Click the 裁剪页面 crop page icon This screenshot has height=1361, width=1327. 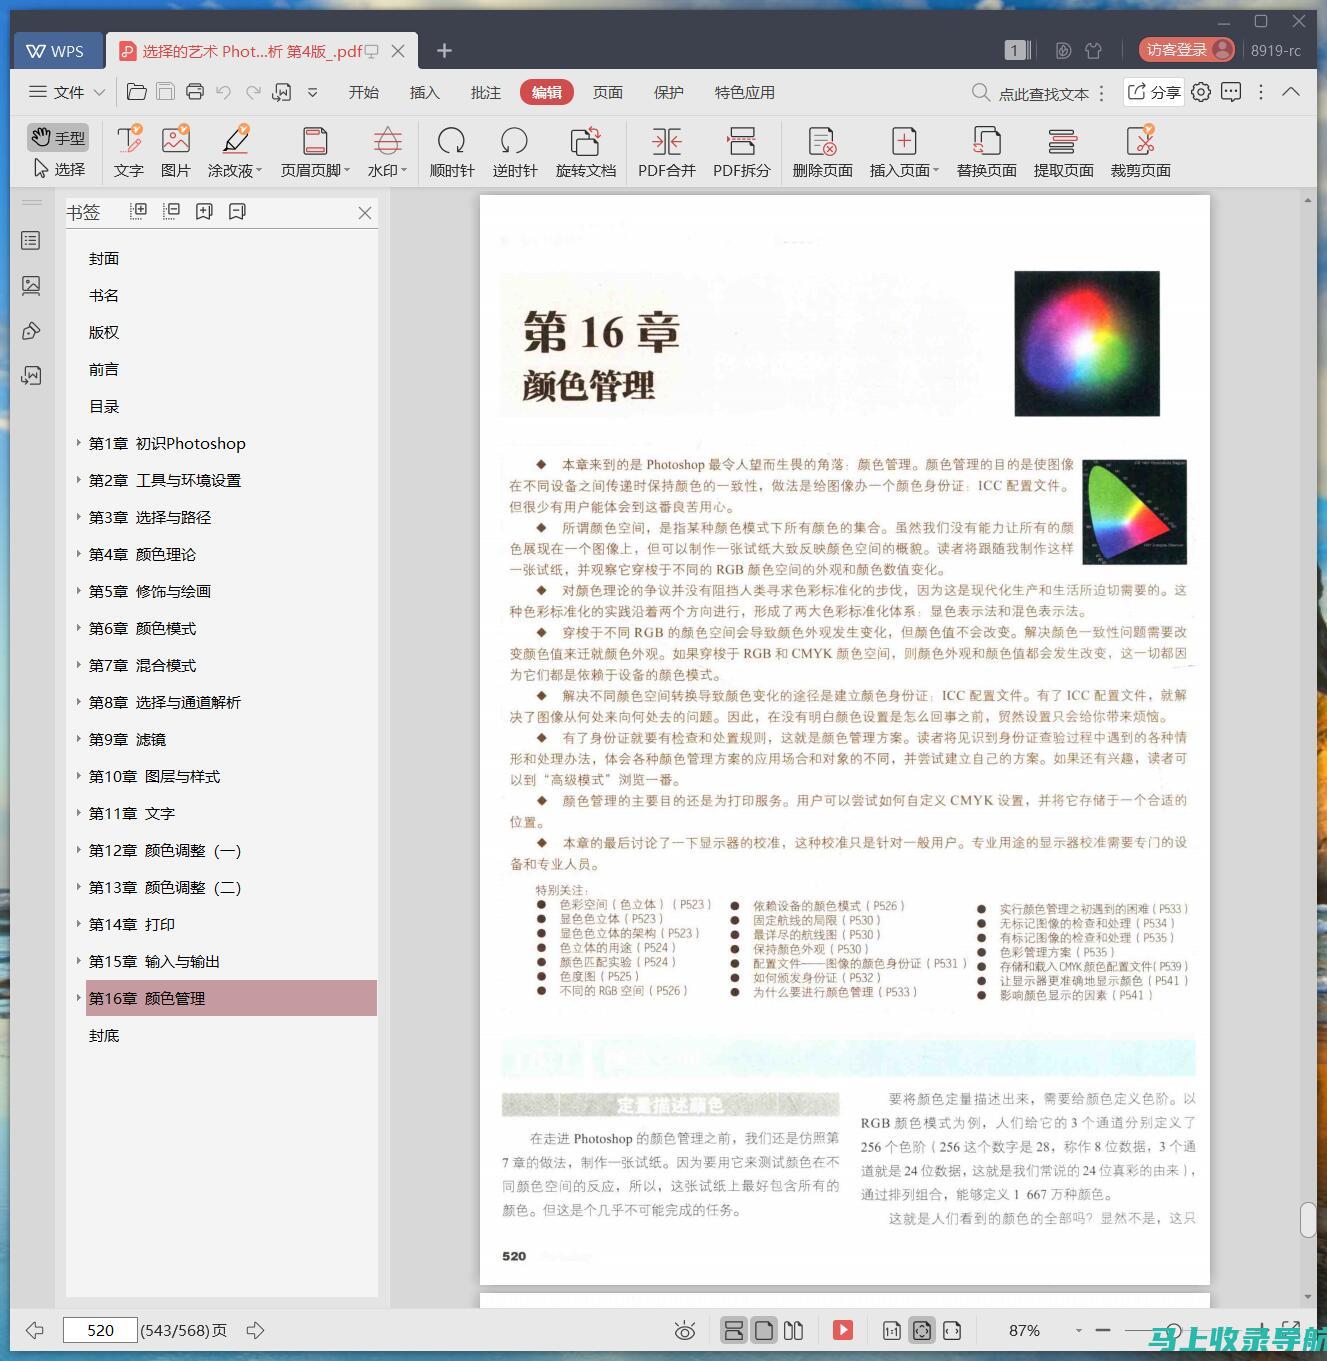1141,141
